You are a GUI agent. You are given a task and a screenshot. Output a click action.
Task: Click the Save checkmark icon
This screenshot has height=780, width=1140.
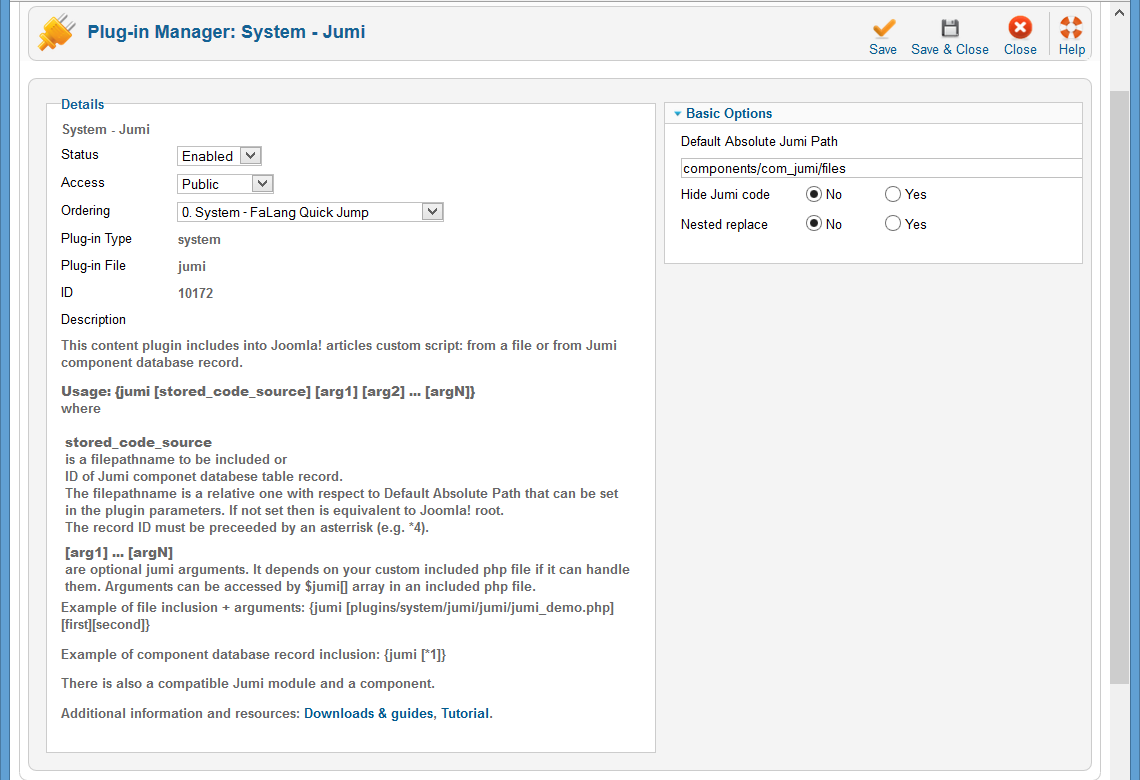coord(883,28)
